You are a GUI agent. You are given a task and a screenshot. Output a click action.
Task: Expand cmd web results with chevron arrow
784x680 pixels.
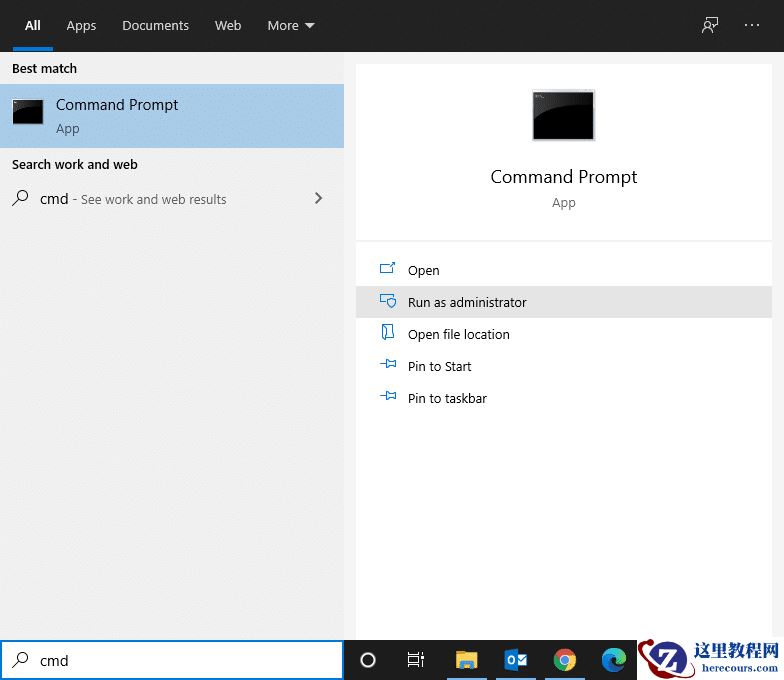point(318,198)
